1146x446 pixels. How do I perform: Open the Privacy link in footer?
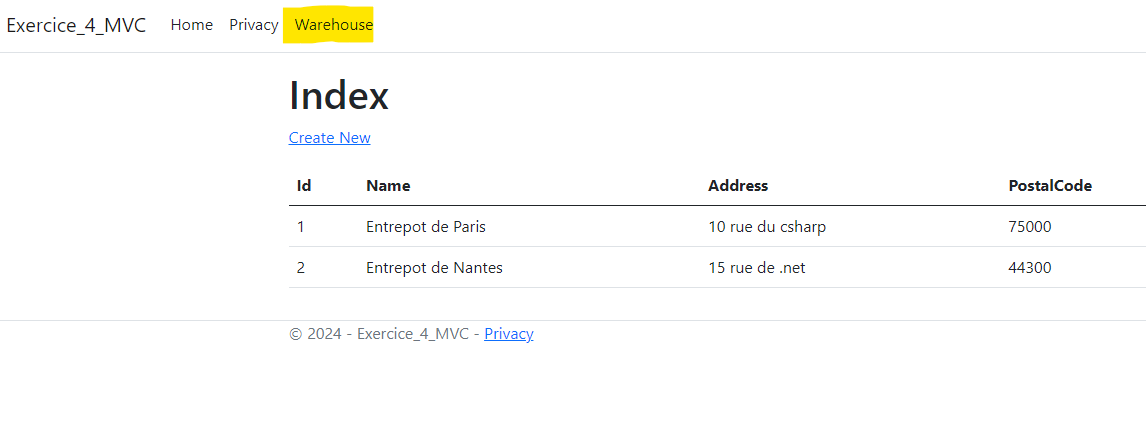click(509, 334)
